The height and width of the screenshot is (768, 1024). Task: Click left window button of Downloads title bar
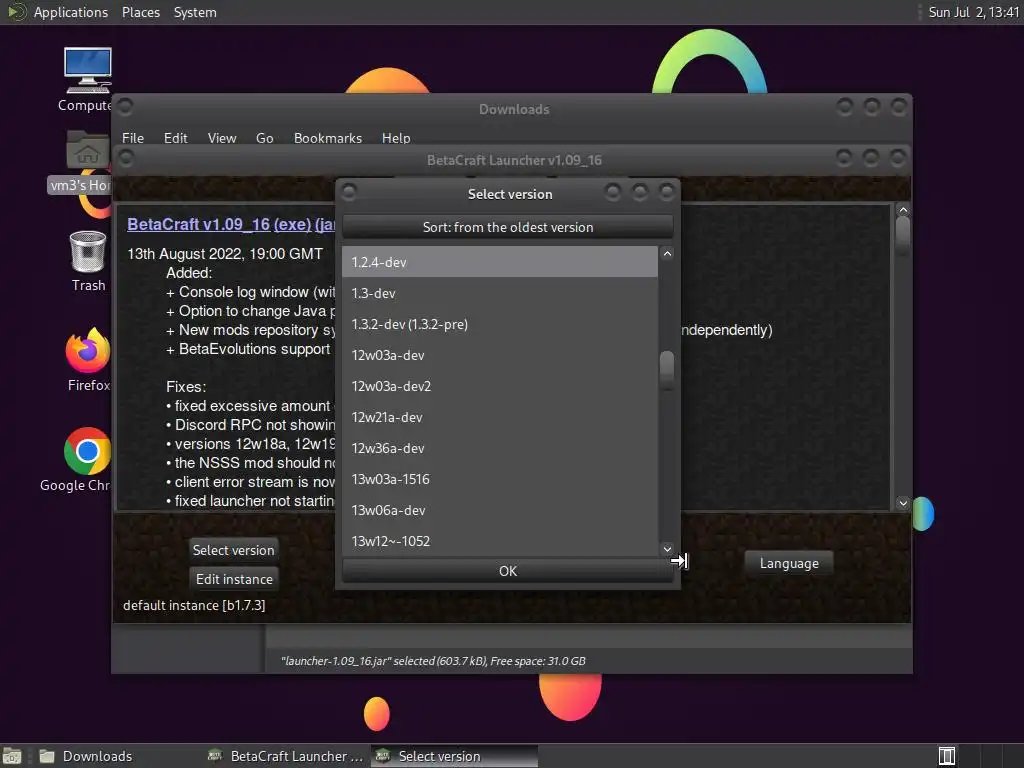125,106
